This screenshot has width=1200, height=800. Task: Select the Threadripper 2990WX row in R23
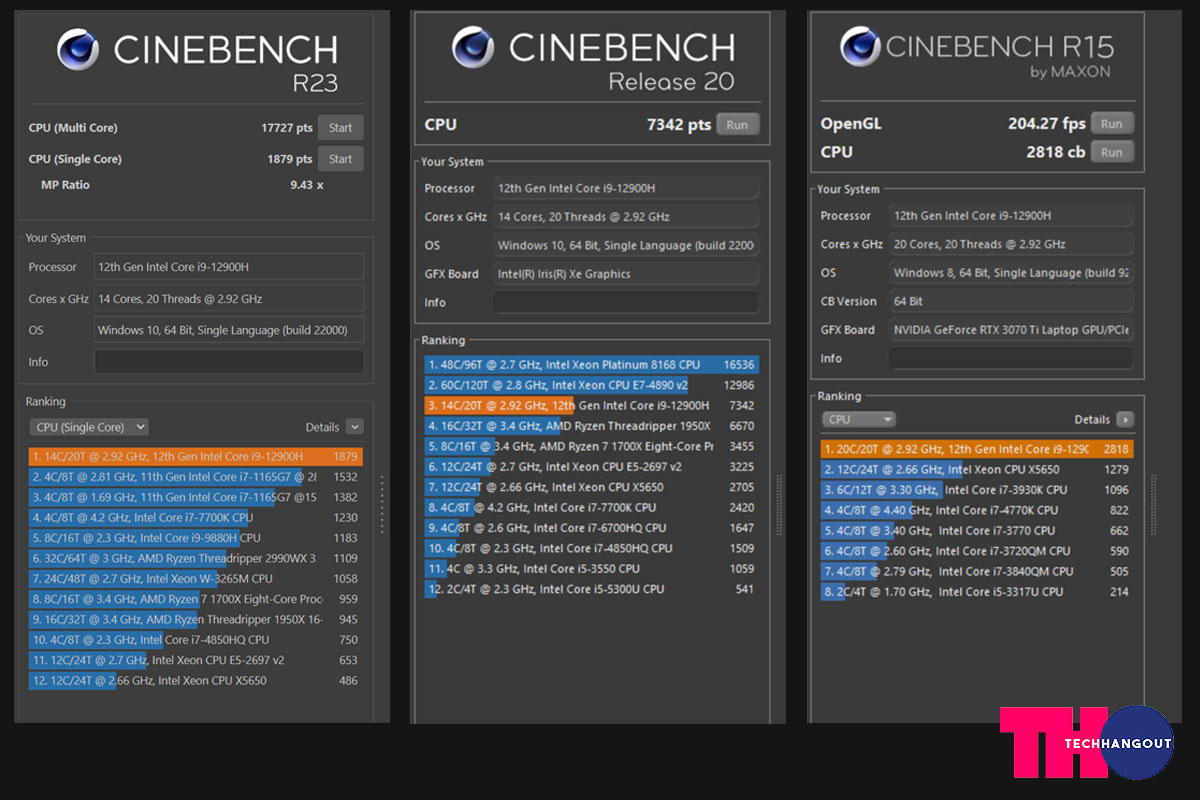196,558
